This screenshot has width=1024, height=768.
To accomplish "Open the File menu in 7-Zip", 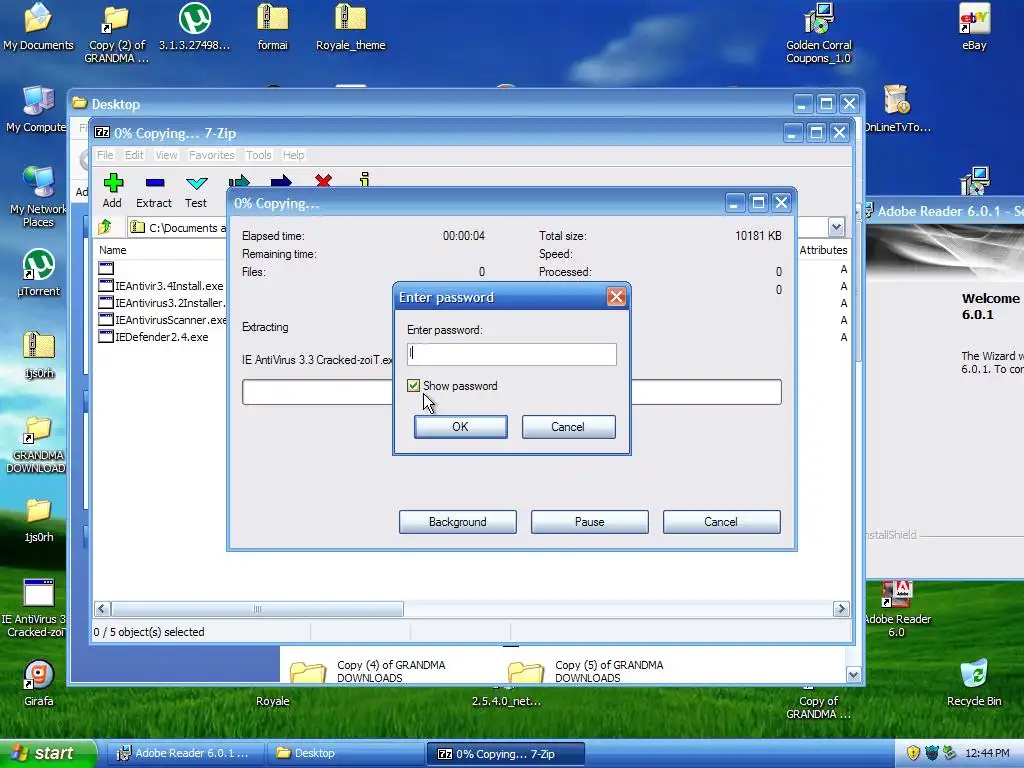I will tap(105, 155).
